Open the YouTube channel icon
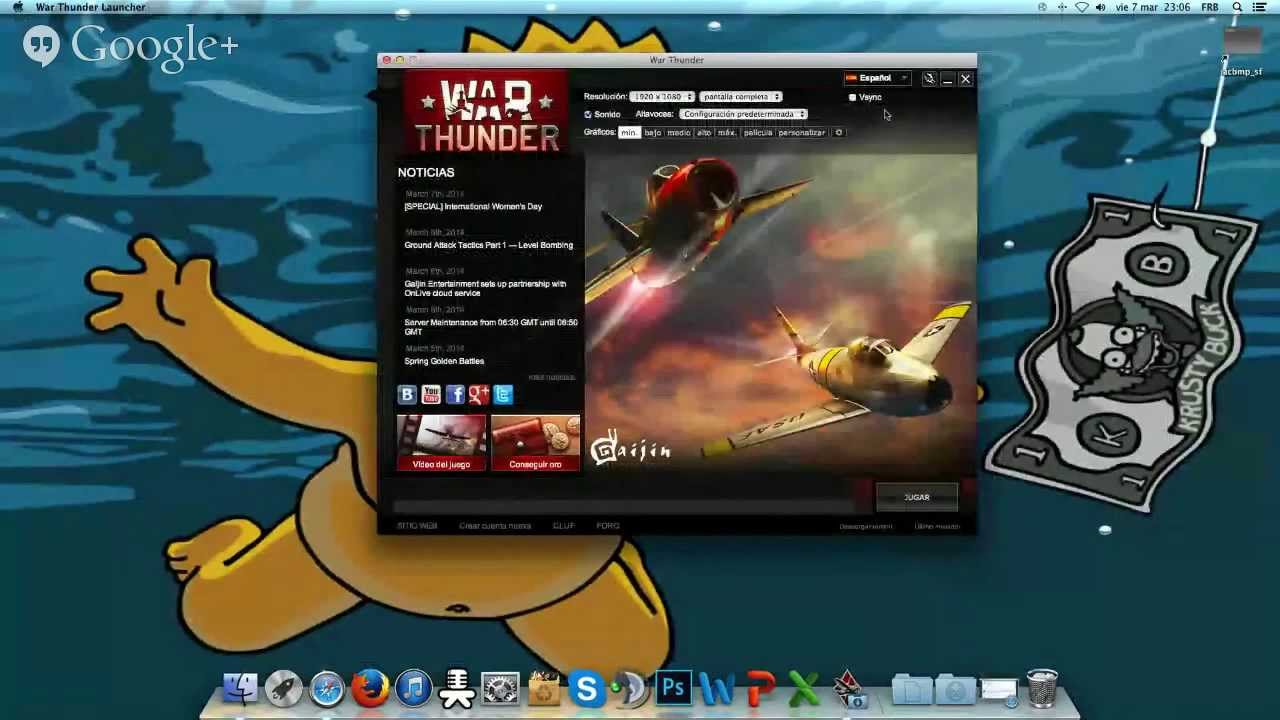 pos(431,395)
